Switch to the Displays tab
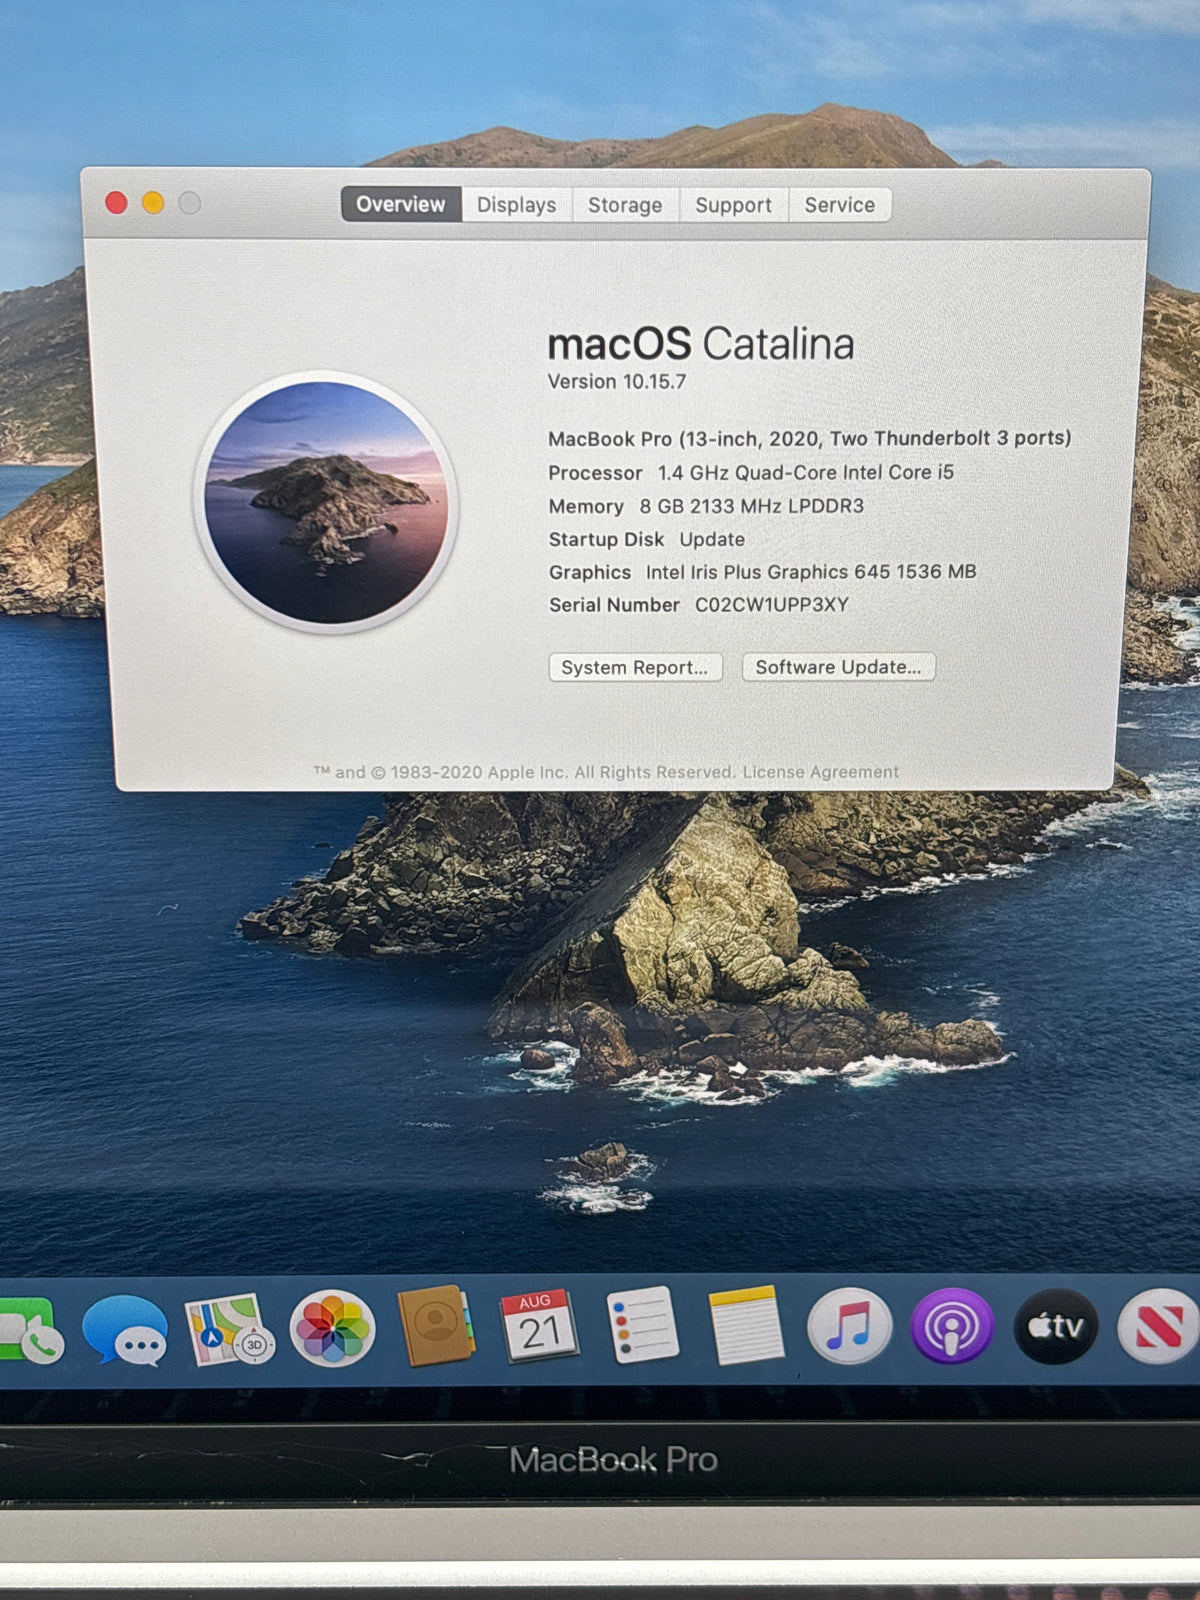The width and height of the screenshot is (1200, 1600). click(516, 204)
